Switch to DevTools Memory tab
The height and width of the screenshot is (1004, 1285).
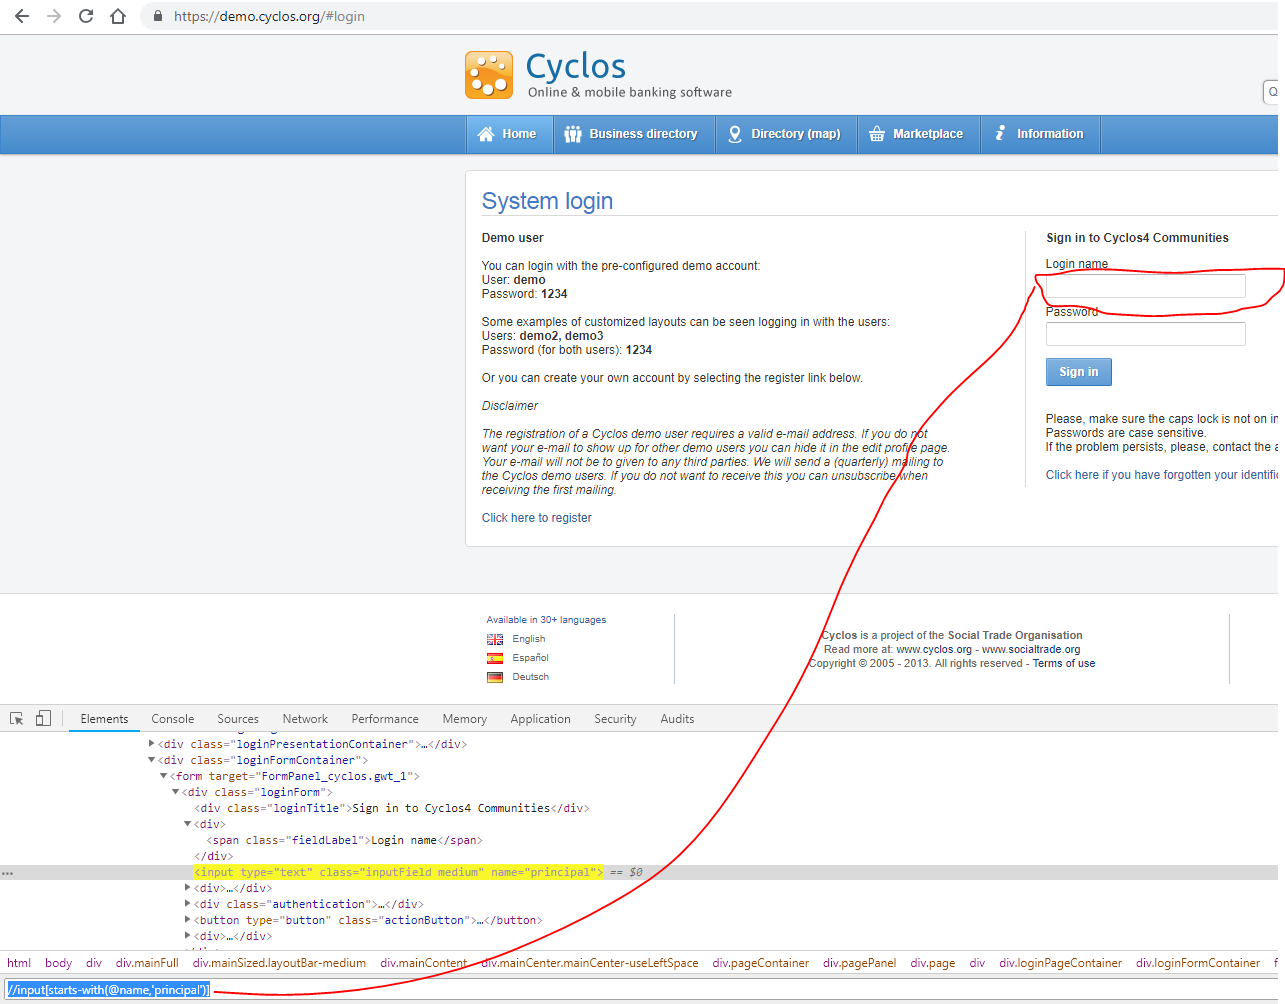point(465,719)
